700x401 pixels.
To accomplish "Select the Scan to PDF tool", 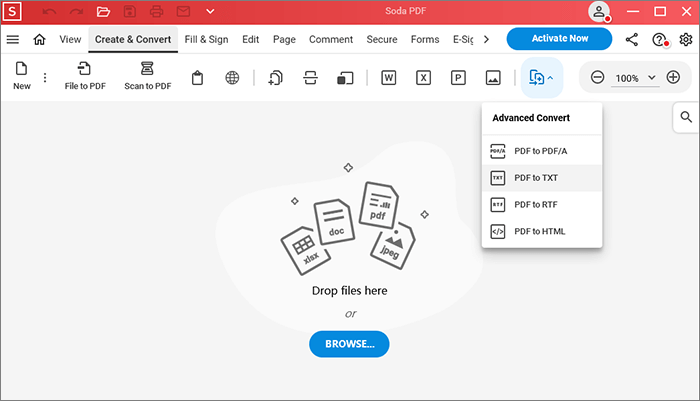I will (147, 69).
